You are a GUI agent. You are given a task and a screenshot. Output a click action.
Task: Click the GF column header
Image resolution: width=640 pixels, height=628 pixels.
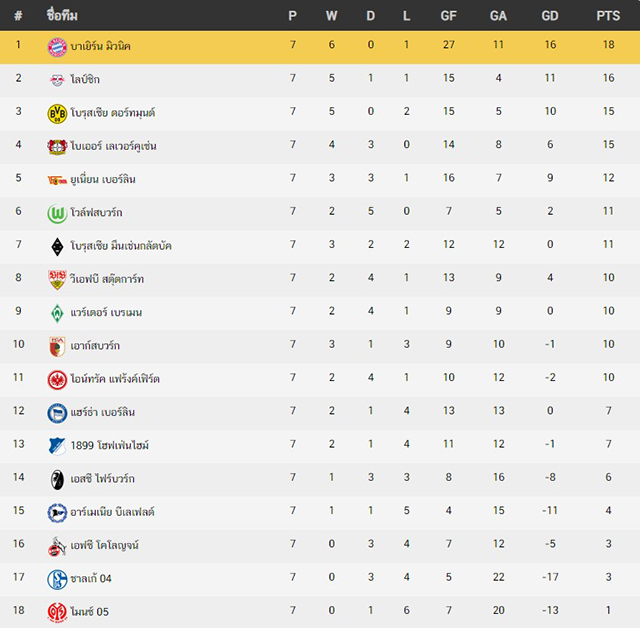(x=448, y=16)
